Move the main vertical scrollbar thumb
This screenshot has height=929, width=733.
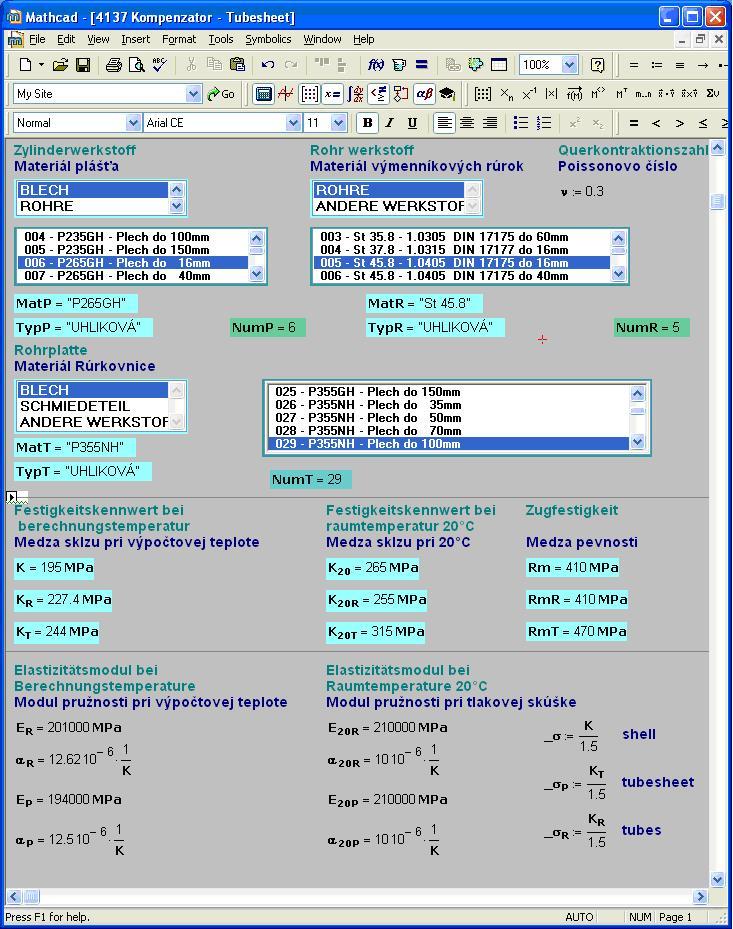tap(718, 201)
